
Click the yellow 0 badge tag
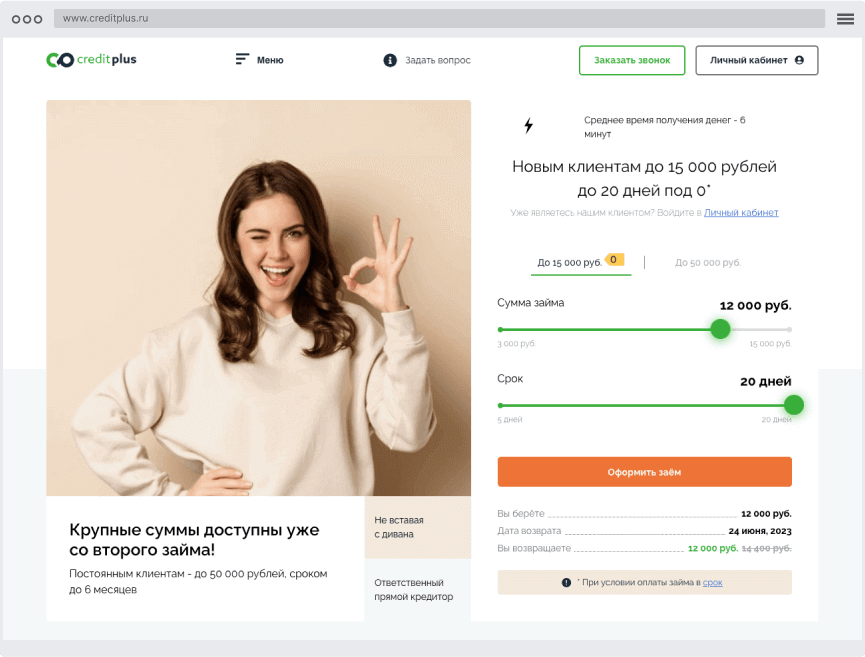[x=614, y=259]
